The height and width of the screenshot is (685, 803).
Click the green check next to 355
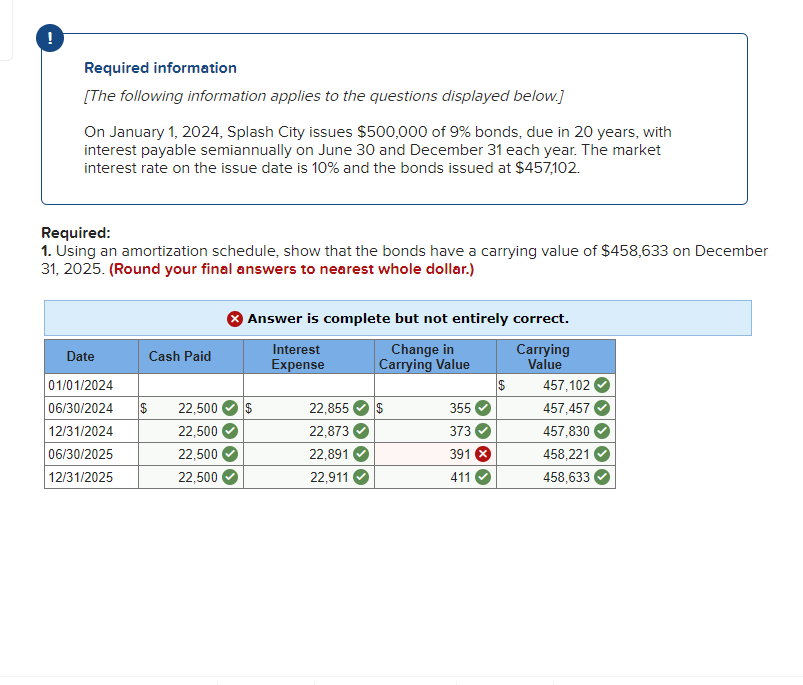[483, 408]
